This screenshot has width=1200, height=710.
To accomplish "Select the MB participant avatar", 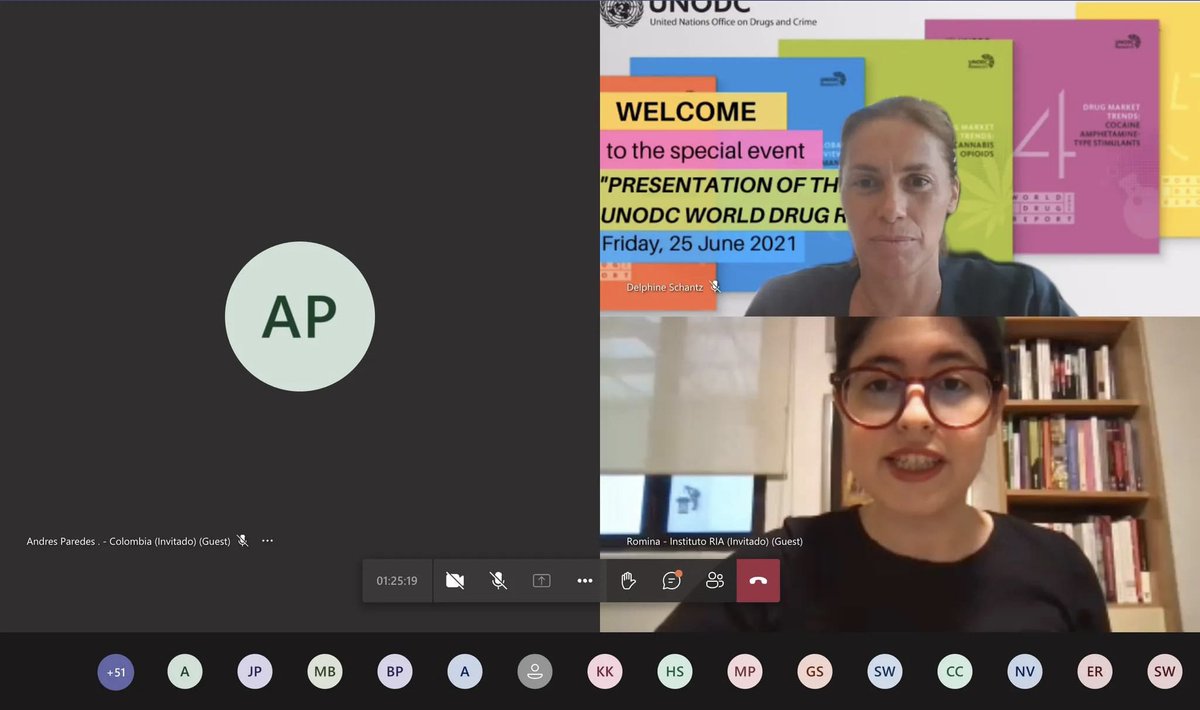I will [325, 672].
